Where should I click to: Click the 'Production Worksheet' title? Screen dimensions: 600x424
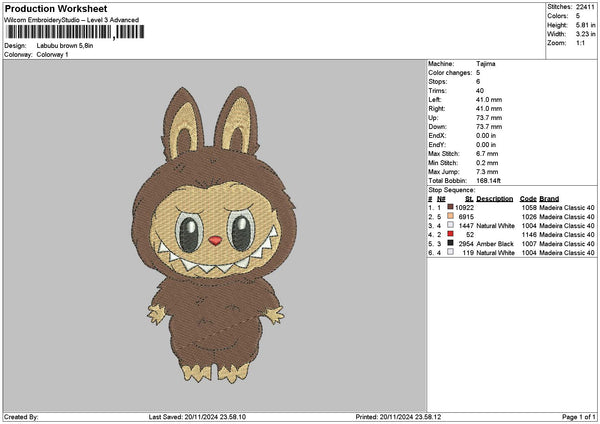(56, 8)
